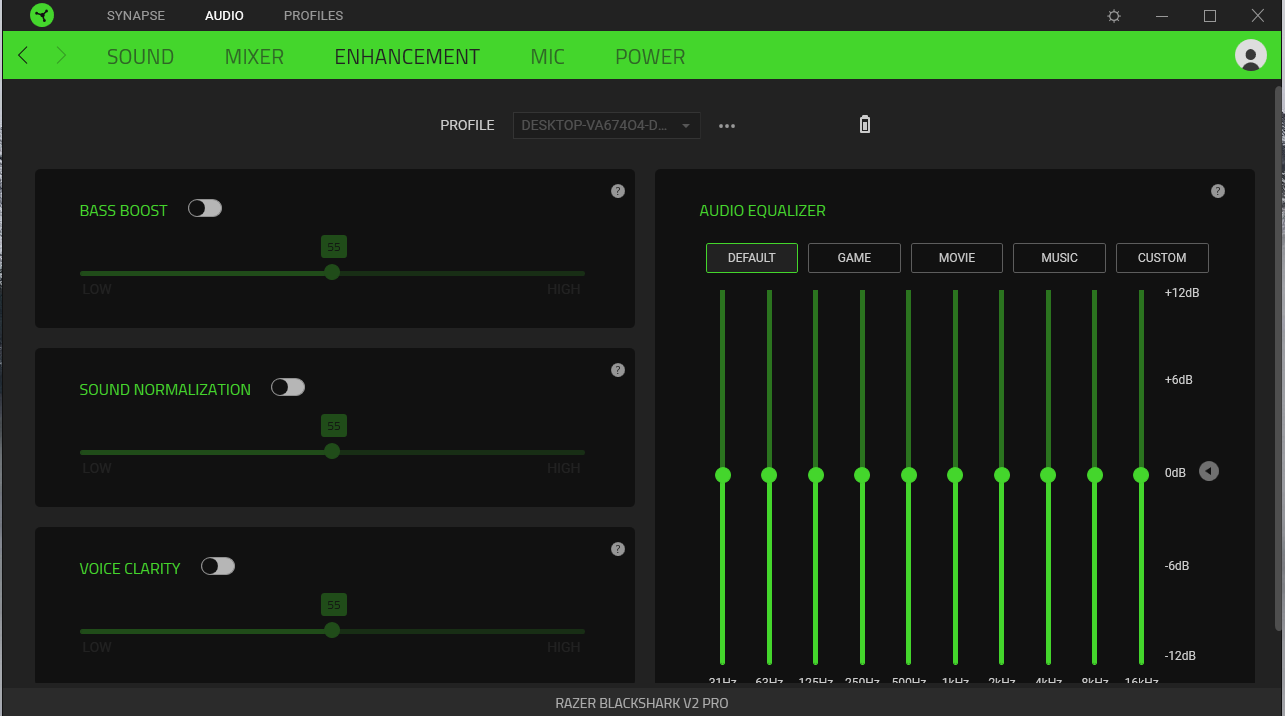Enable the Sound Normalization toggle

pos(288,388)
